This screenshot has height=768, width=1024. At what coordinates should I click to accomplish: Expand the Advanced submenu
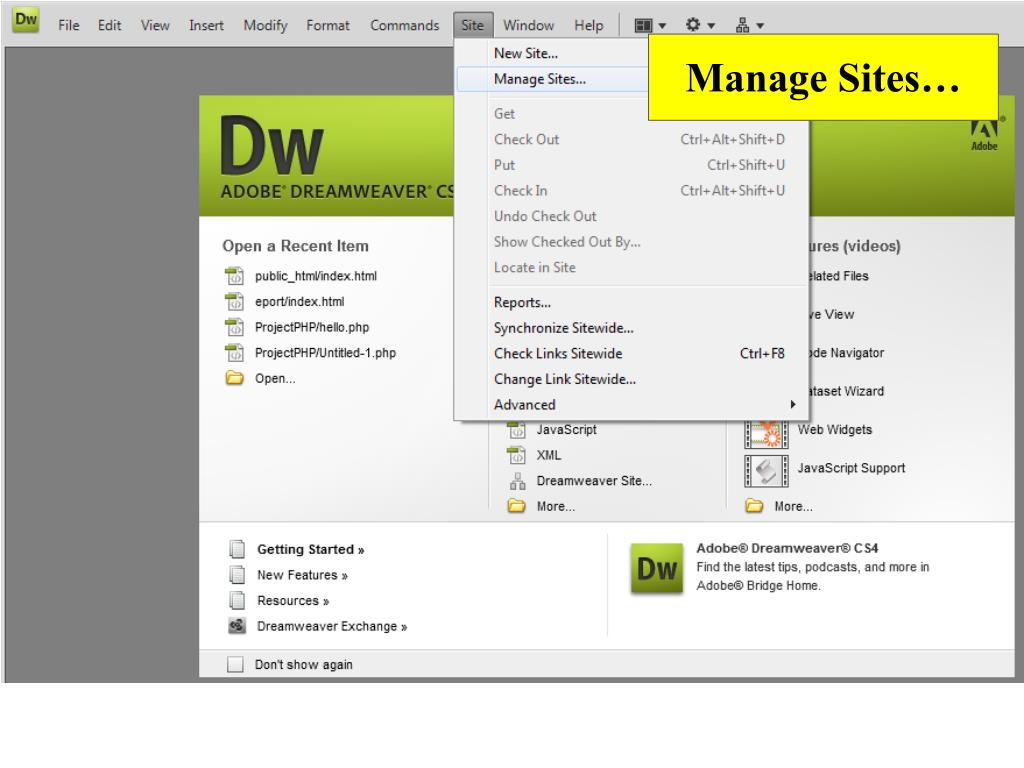coord(632,404)
